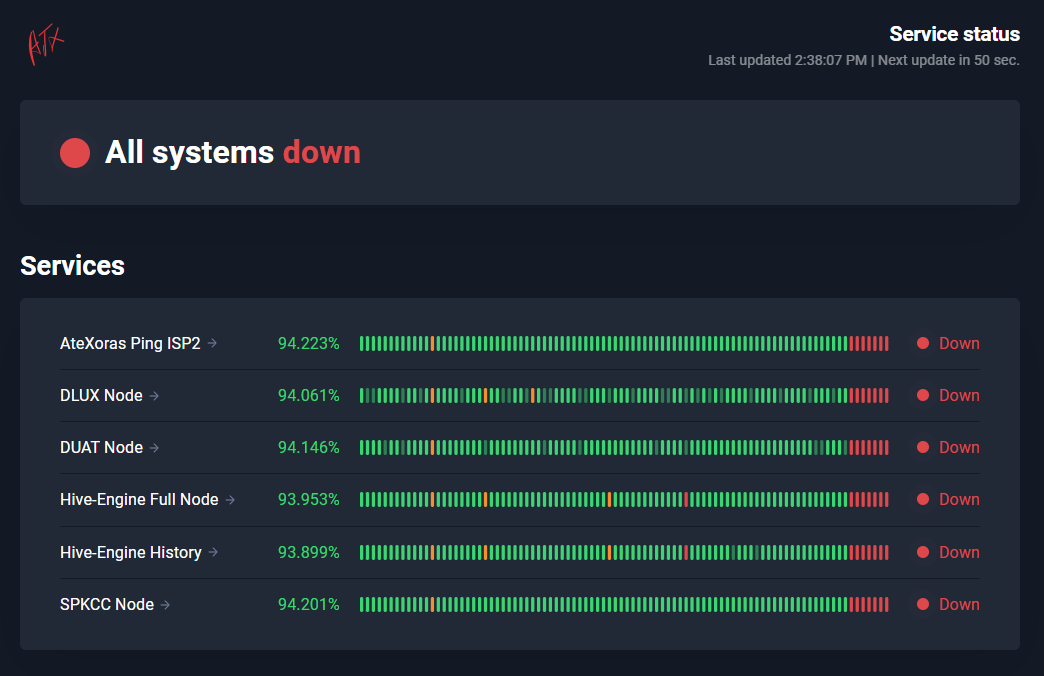Screen dimensions: 1044x676
Task: Click the Down status text for Hive-Engine History
Action: pos(959,552)
